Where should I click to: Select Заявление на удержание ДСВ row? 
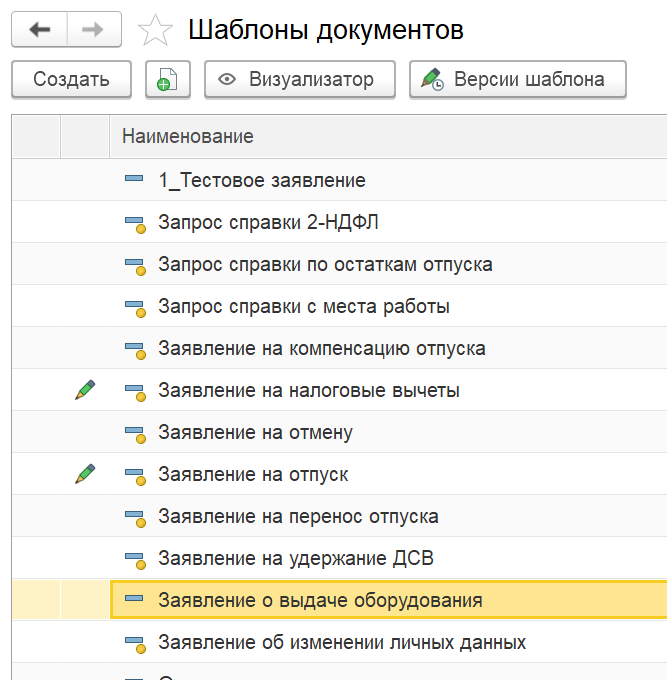pyautogui.click(x=296, y=559)
